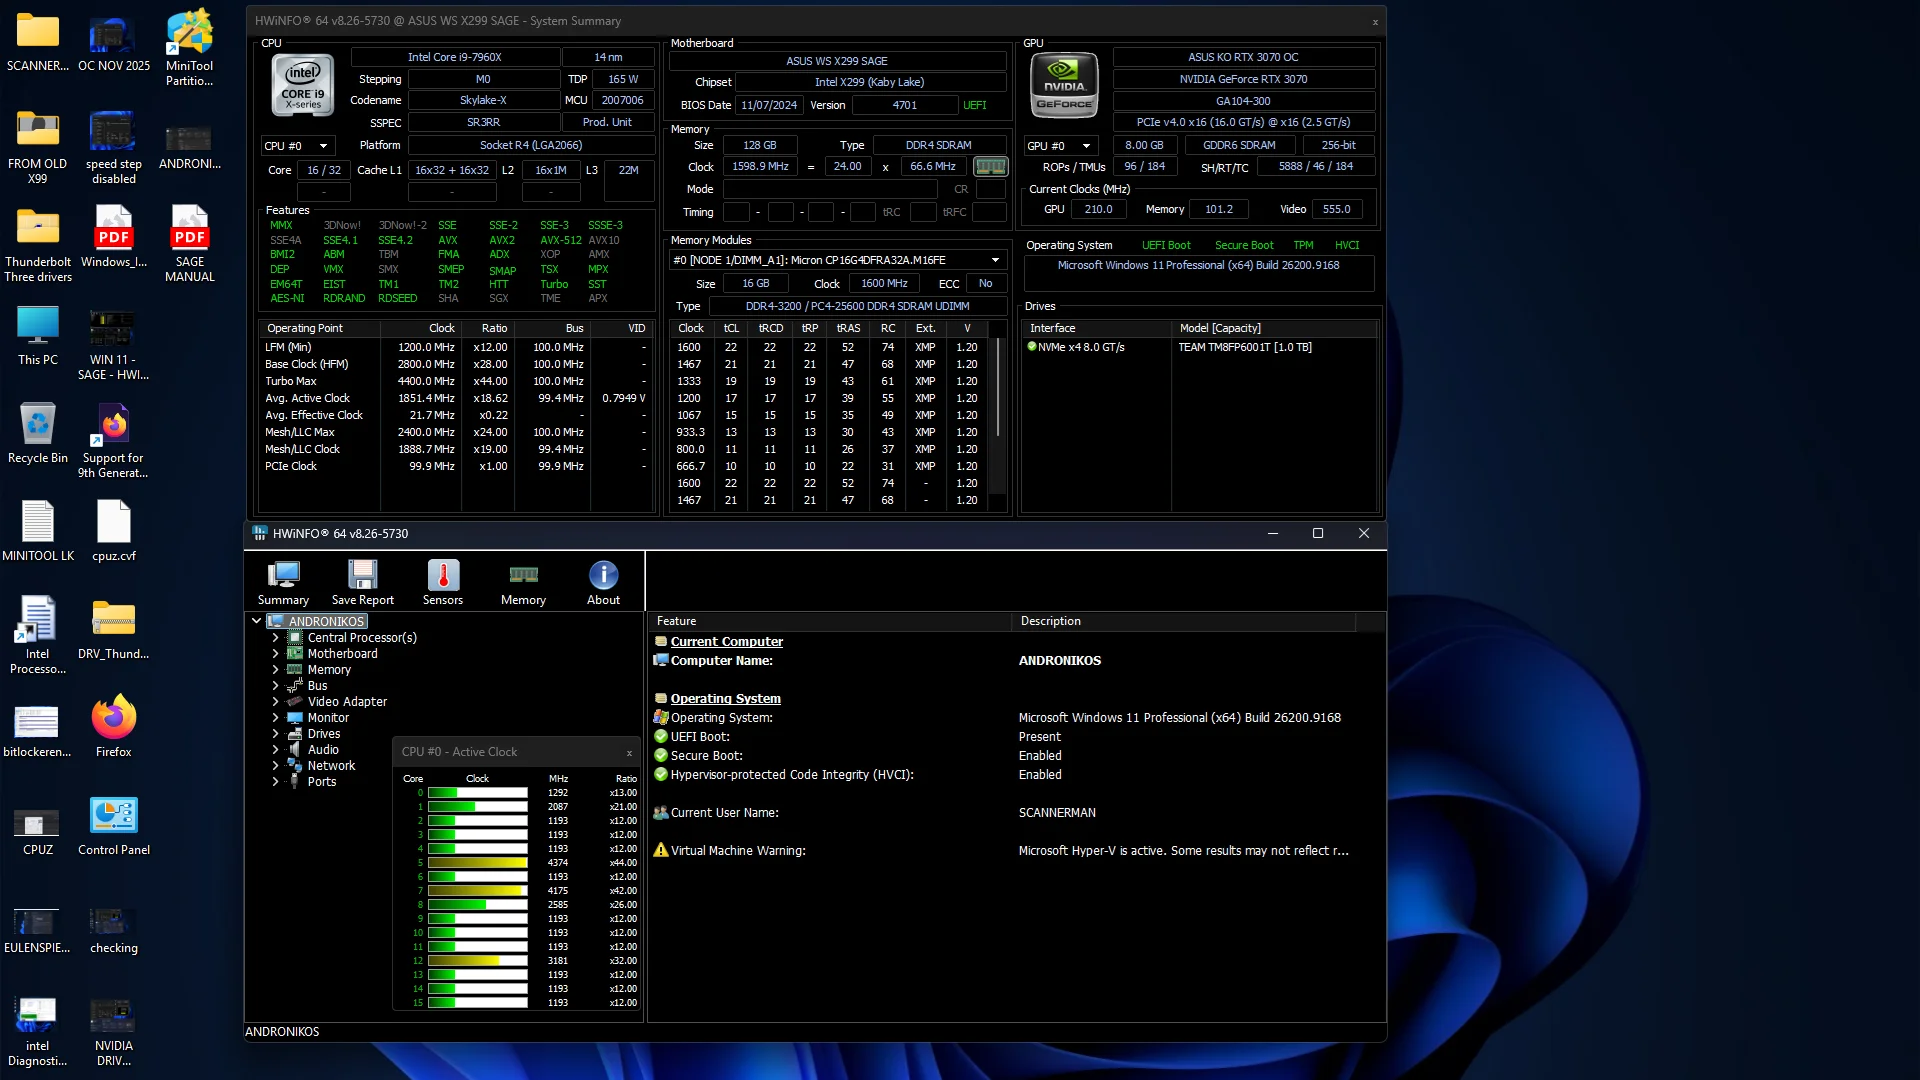The image size is (1920, 1080).
Task: Click the Intel Core i9-7960X name field
Action: pyautogui.click(x=454, y=57)
